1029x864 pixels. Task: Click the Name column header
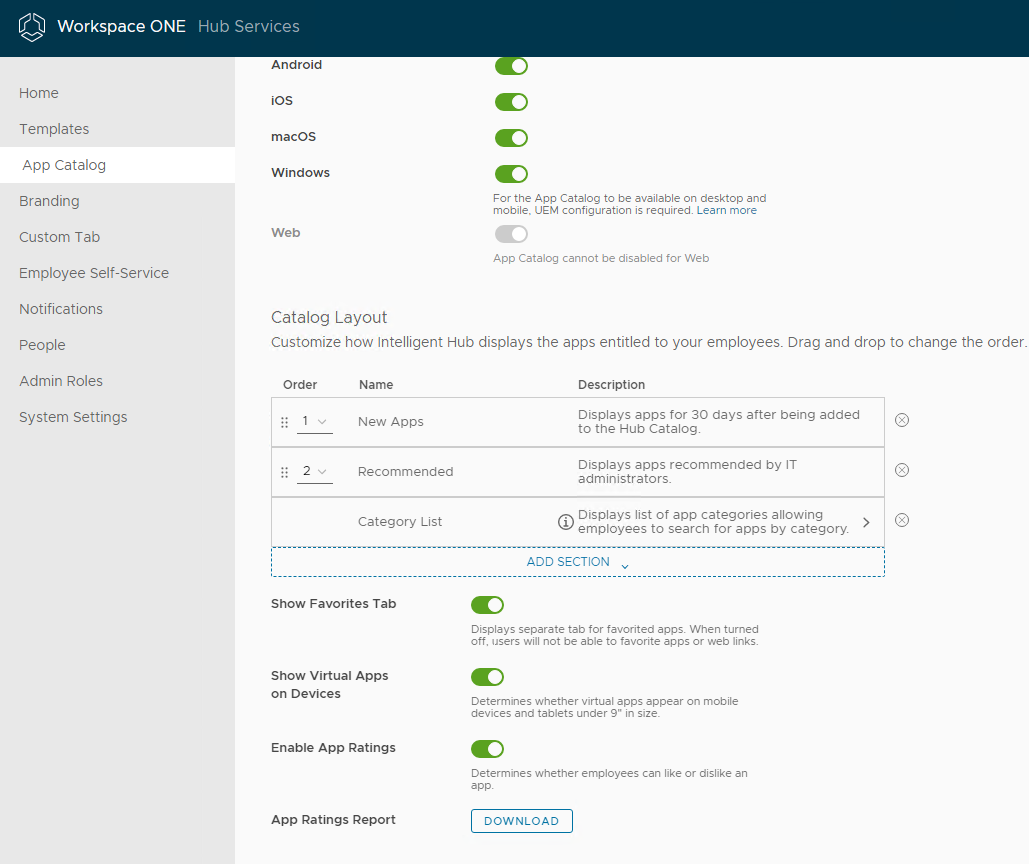click(376, 385)
